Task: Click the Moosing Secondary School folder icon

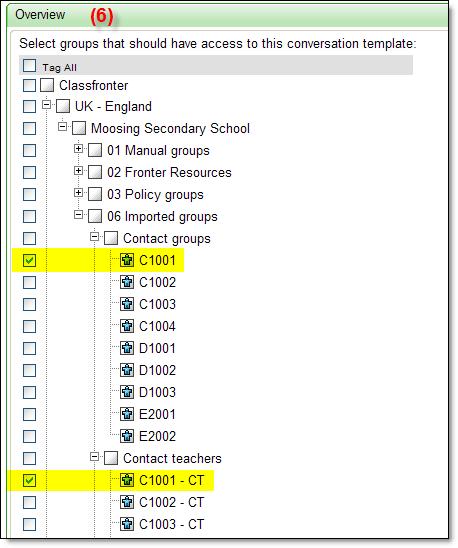Action: pos(79,128)
